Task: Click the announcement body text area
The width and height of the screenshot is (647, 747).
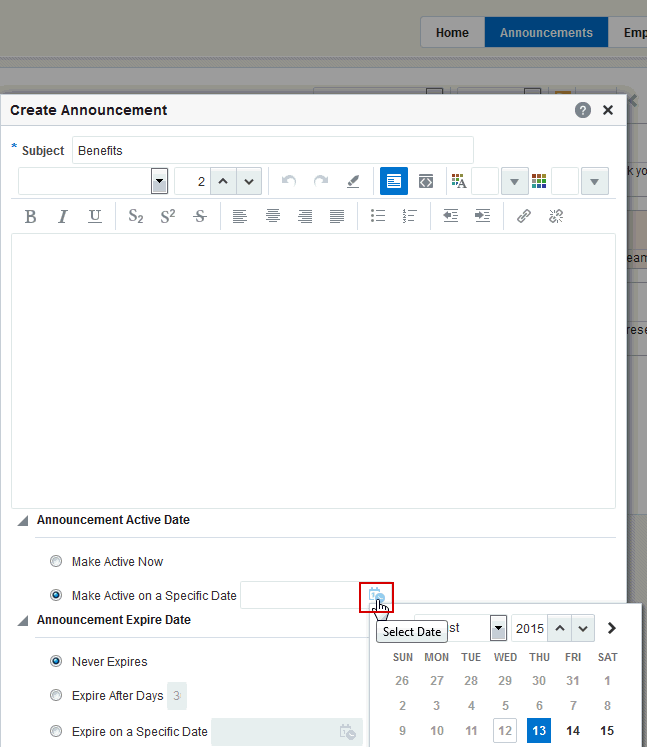Action: (313, 371)
